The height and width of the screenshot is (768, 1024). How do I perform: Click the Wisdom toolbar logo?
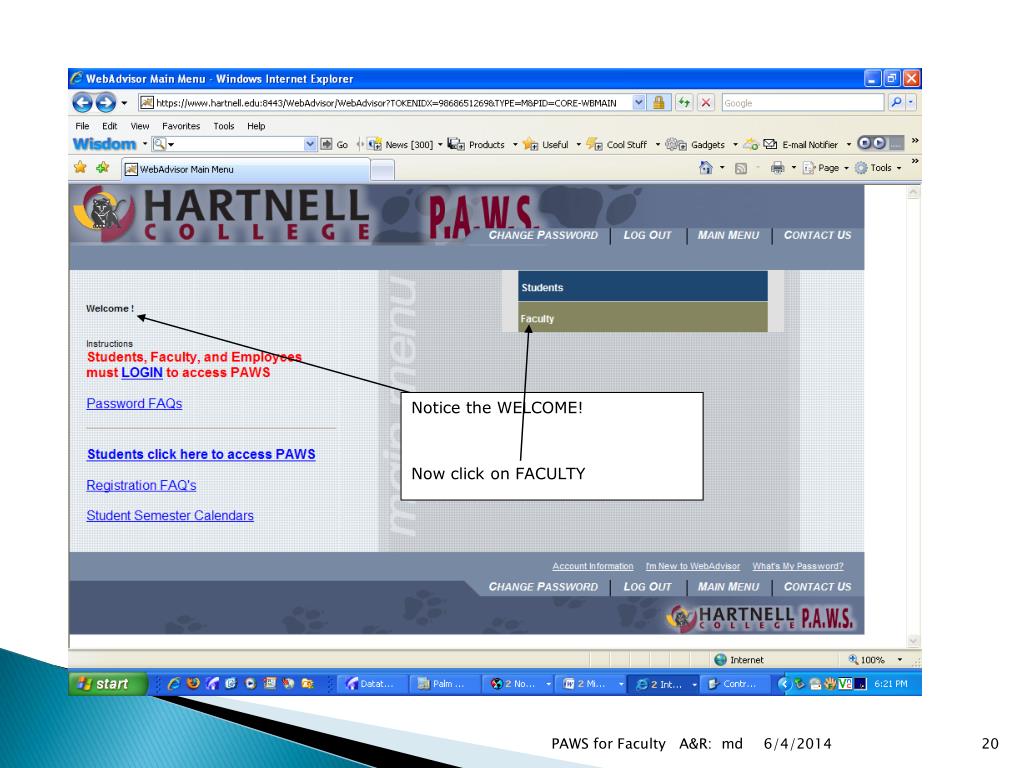(104, 144)
